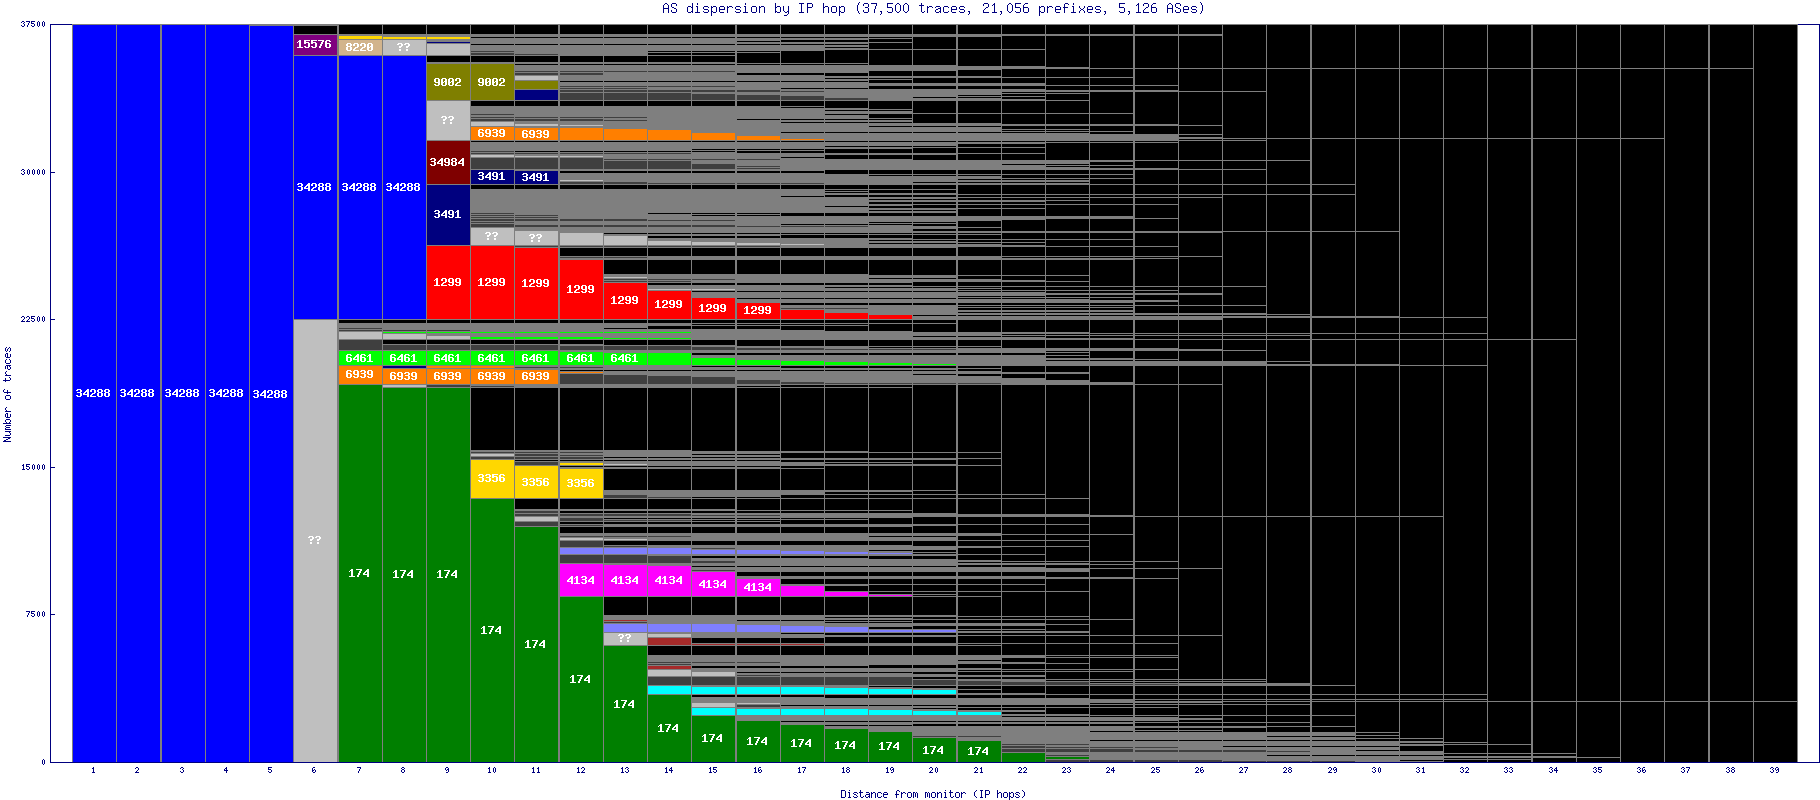
Task: Click the dark green 174 block at hop 12
Action: click(x=581, y=679)
